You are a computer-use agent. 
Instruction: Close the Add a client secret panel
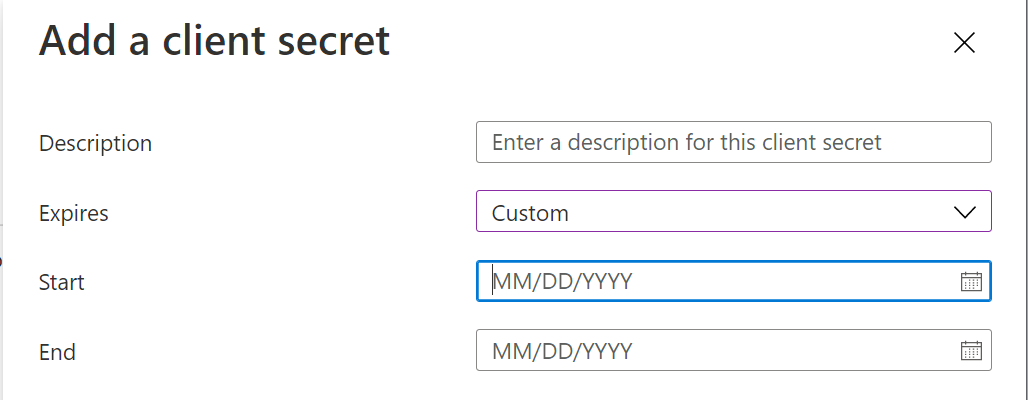(x=964, y=42)
